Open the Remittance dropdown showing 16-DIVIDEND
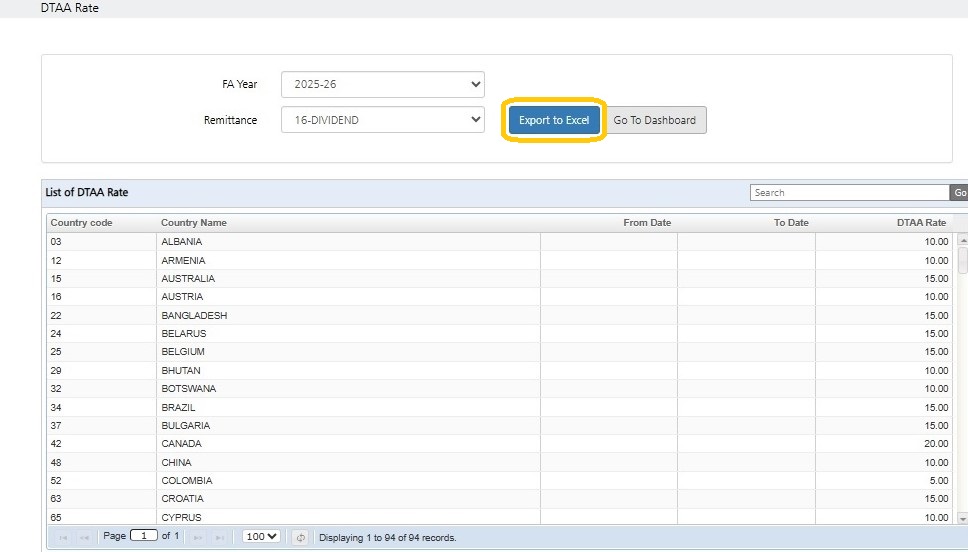The width and height of the screenshot is (968, 552). [x=382, y=120]
